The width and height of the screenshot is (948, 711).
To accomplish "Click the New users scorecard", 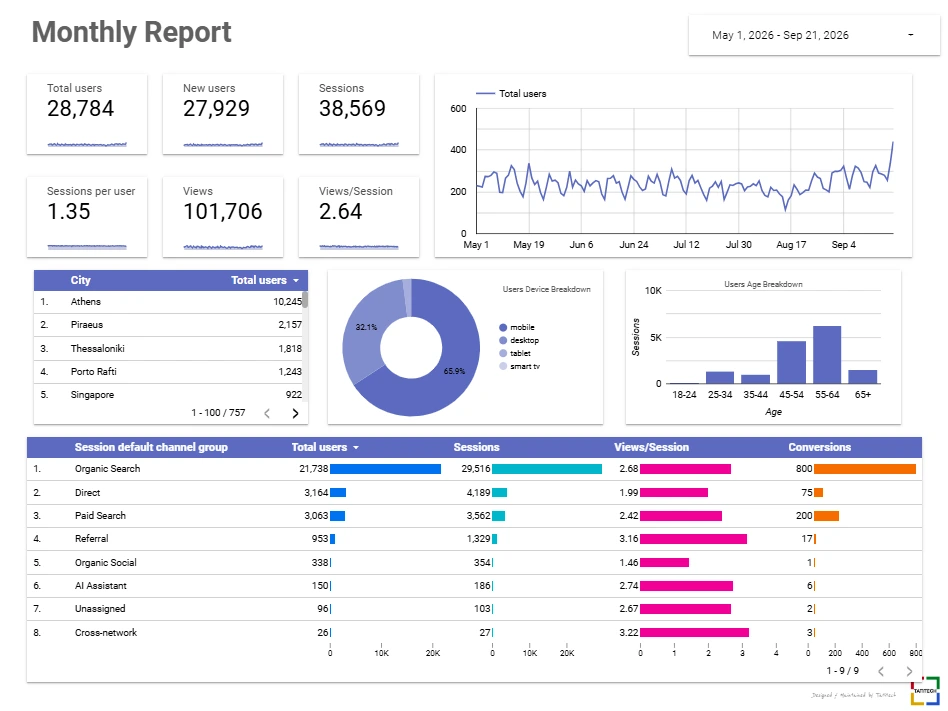I will 223,114.
